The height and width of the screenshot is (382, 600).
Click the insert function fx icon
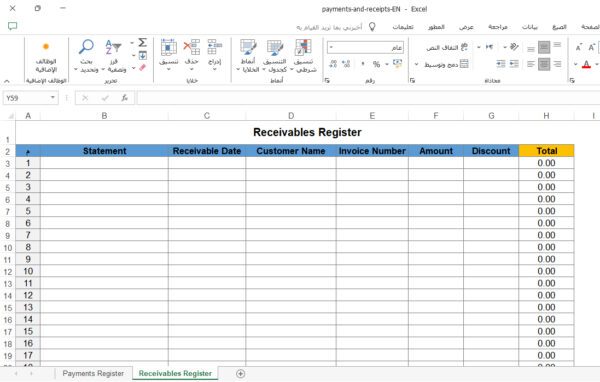tap(124, 98)
